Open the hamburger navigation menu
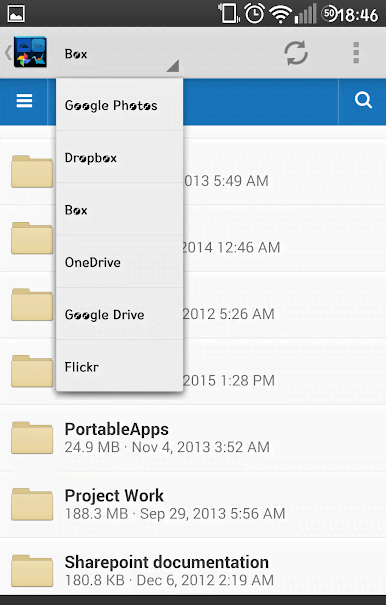Image resolution: width=386 pixels, height=605 pixels. point(24,101)
